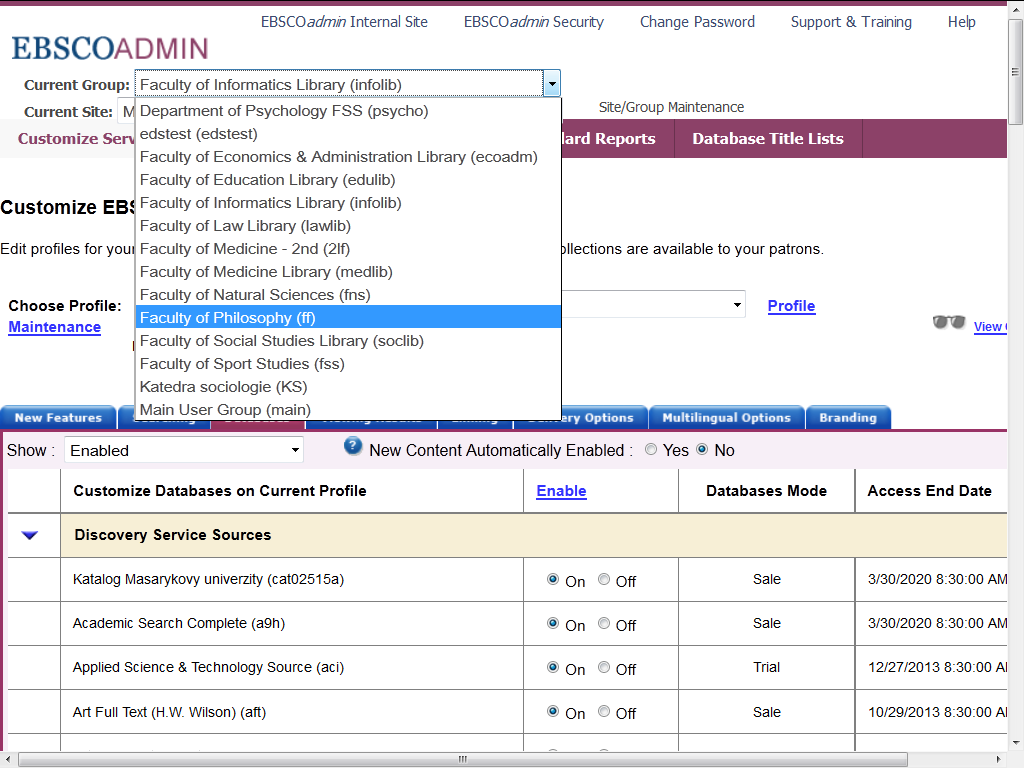
Task: Set New Content Automatically Enabled to No
Action: 702,449
